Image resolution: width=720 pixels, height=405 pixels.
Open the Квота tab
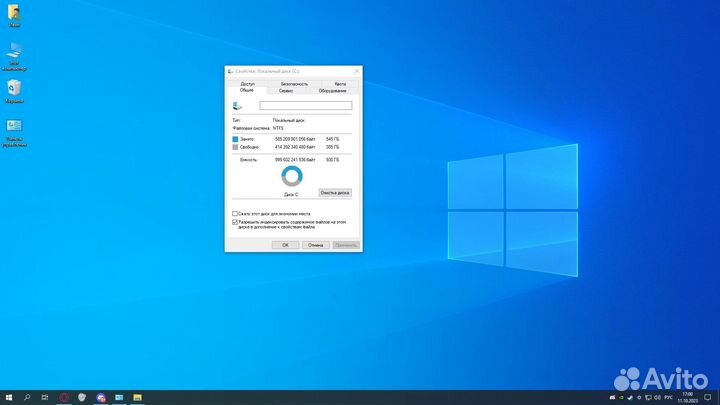[x=340, y=84]
